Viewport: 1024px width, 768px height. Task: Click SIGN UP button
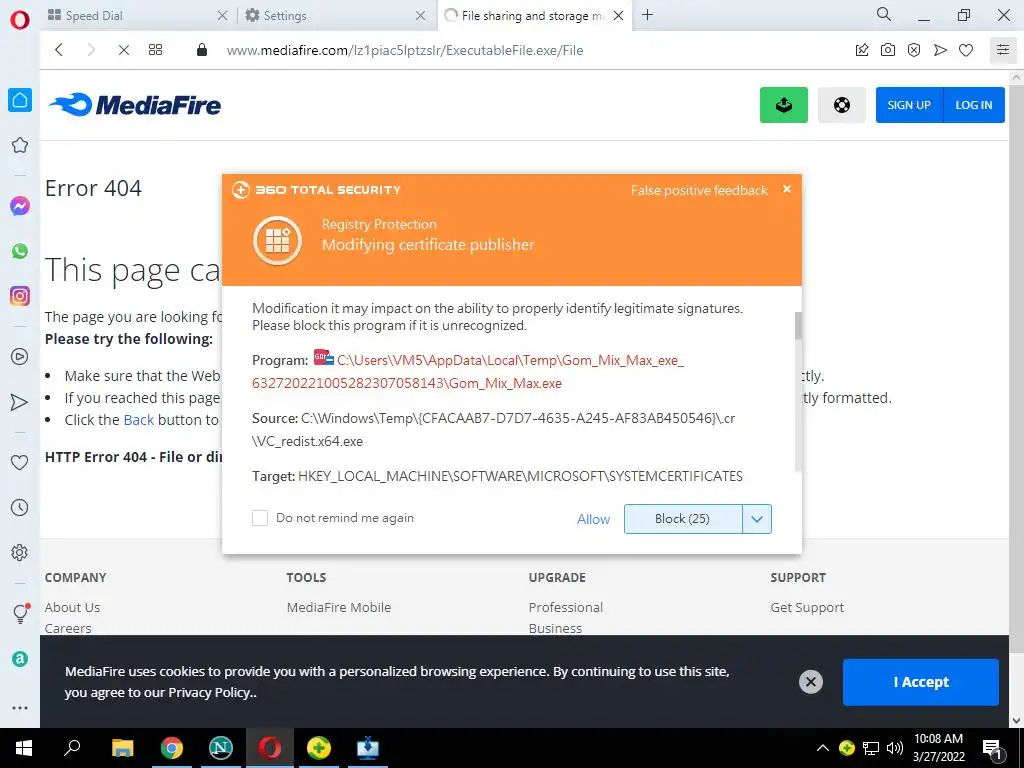pos(909,104)
